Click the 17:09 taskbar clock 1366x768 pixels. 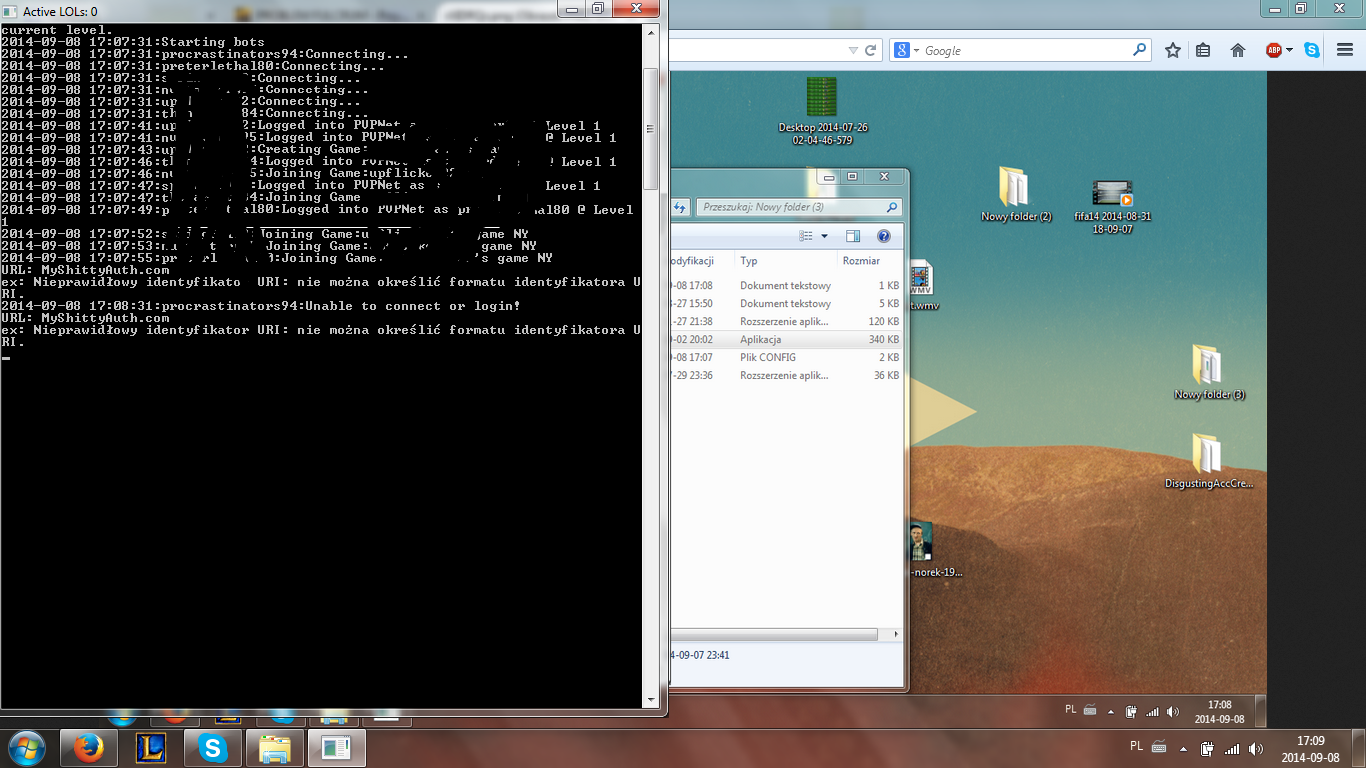[1310, 749]
